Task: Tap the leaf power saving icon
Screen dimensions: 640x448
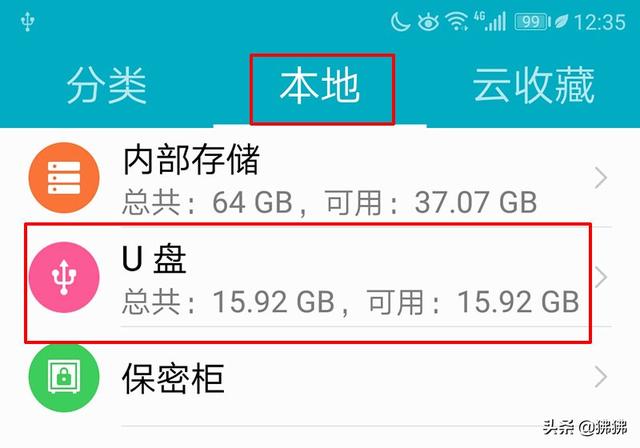Action: [561, 21]
